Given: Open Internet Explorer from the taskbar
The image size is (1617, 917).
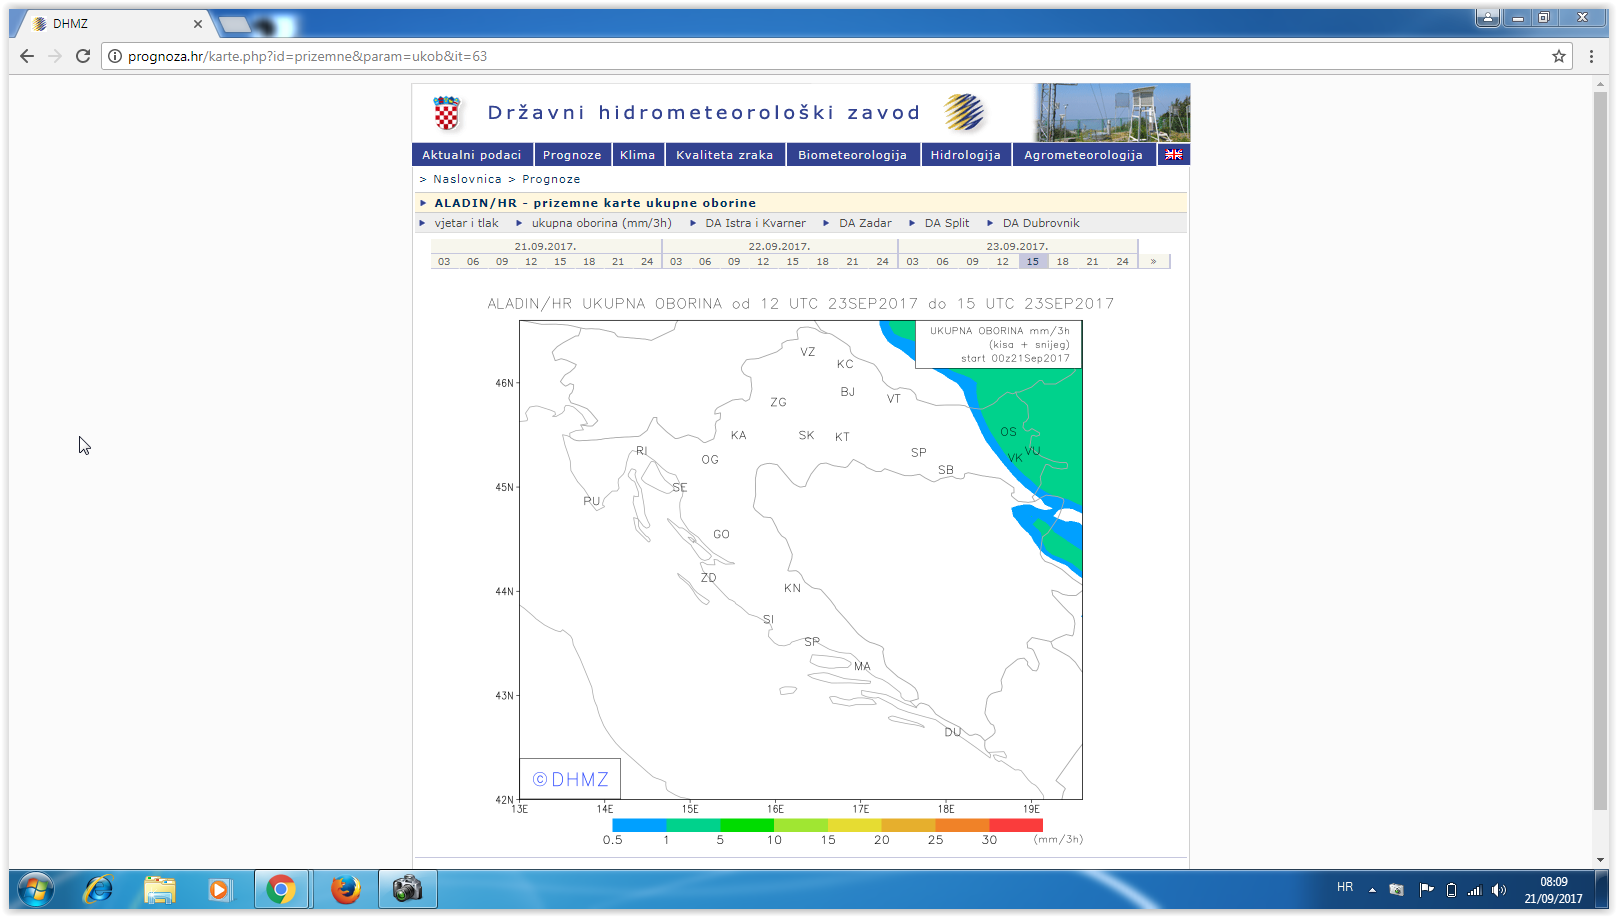Looking at the screenshot, I should [98, 889].
